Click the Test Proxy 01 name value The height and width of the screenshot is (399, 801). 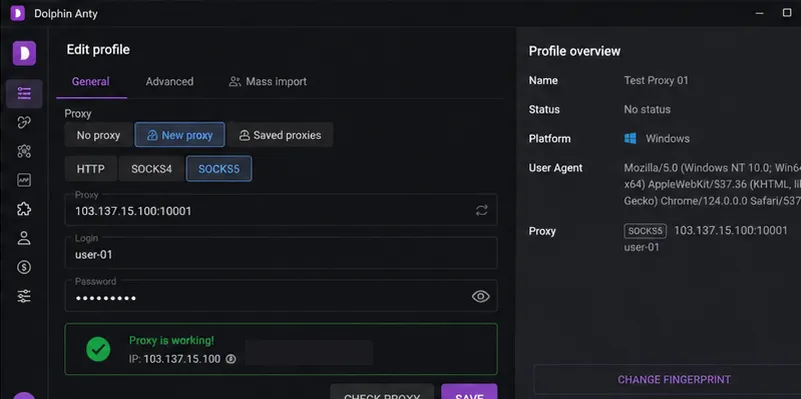click(x=656, y=81)
